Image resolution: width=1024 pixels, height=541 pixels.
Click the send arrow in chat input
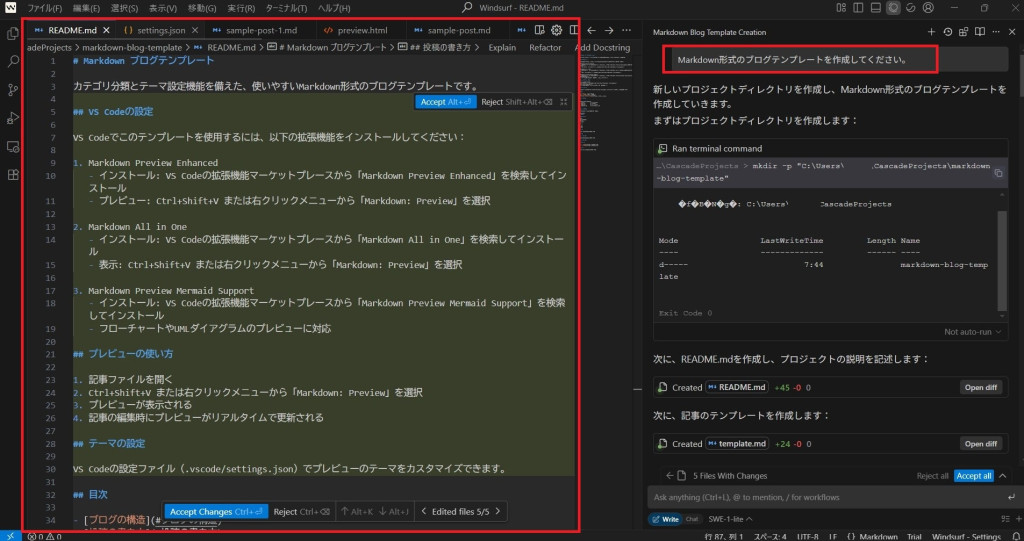(1012, 497)
